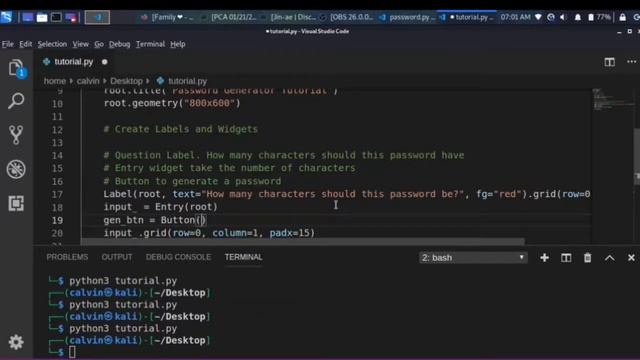Click the notification bell in the system tray

[578, 17]
